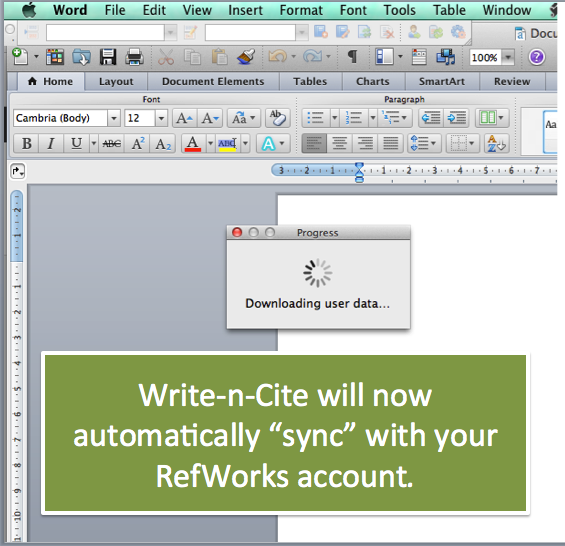
Task: Select Justify text alignment
Action: pos(390,144)
